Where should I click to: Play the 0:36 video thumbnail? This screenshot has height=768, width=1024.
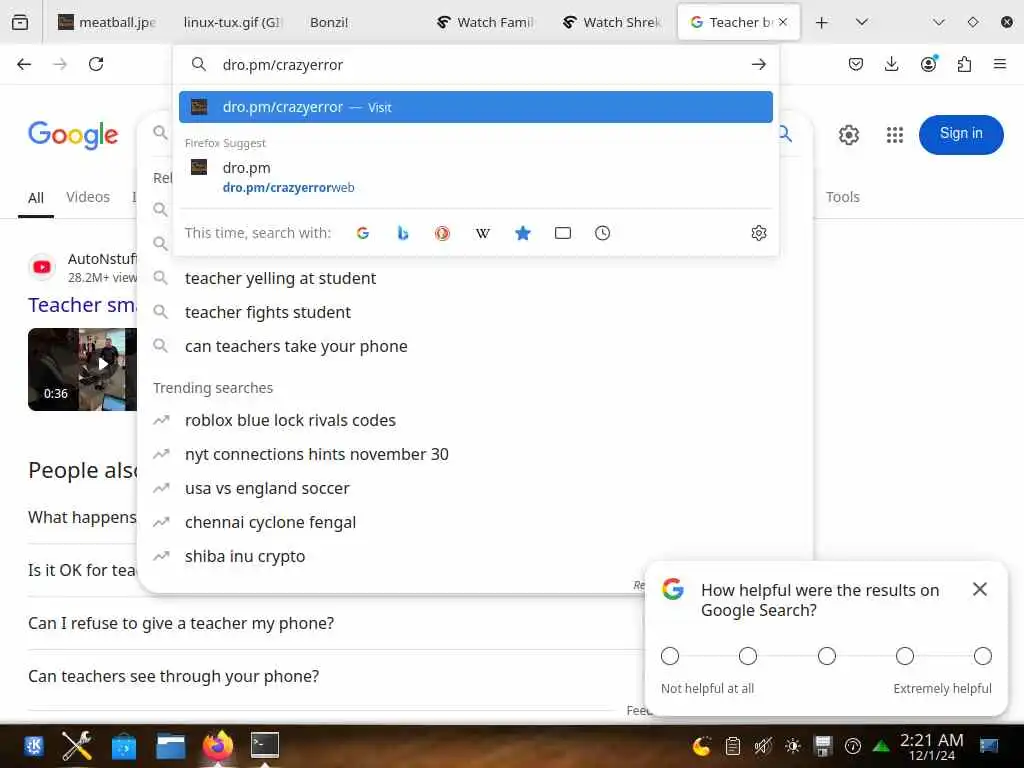click(82, 369)
